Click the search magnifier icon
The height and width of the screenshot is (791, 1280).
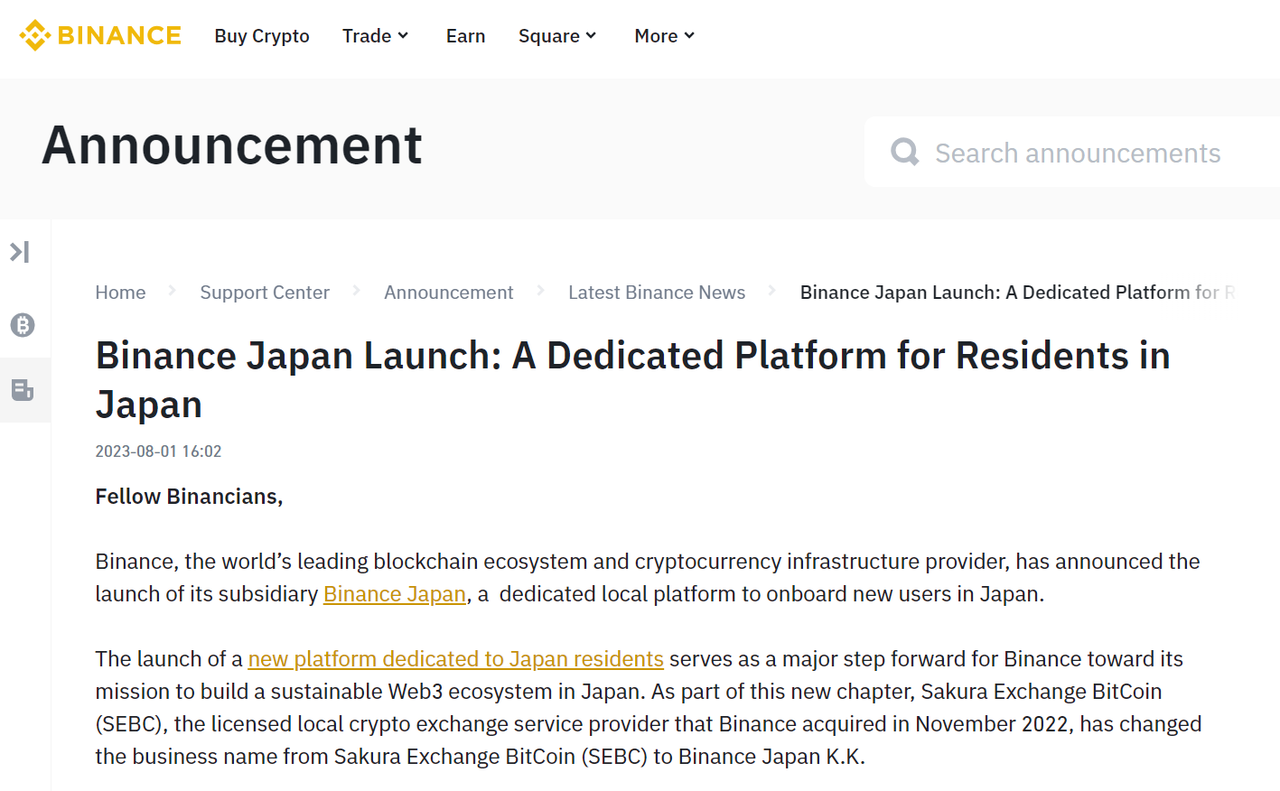[905, 153]
